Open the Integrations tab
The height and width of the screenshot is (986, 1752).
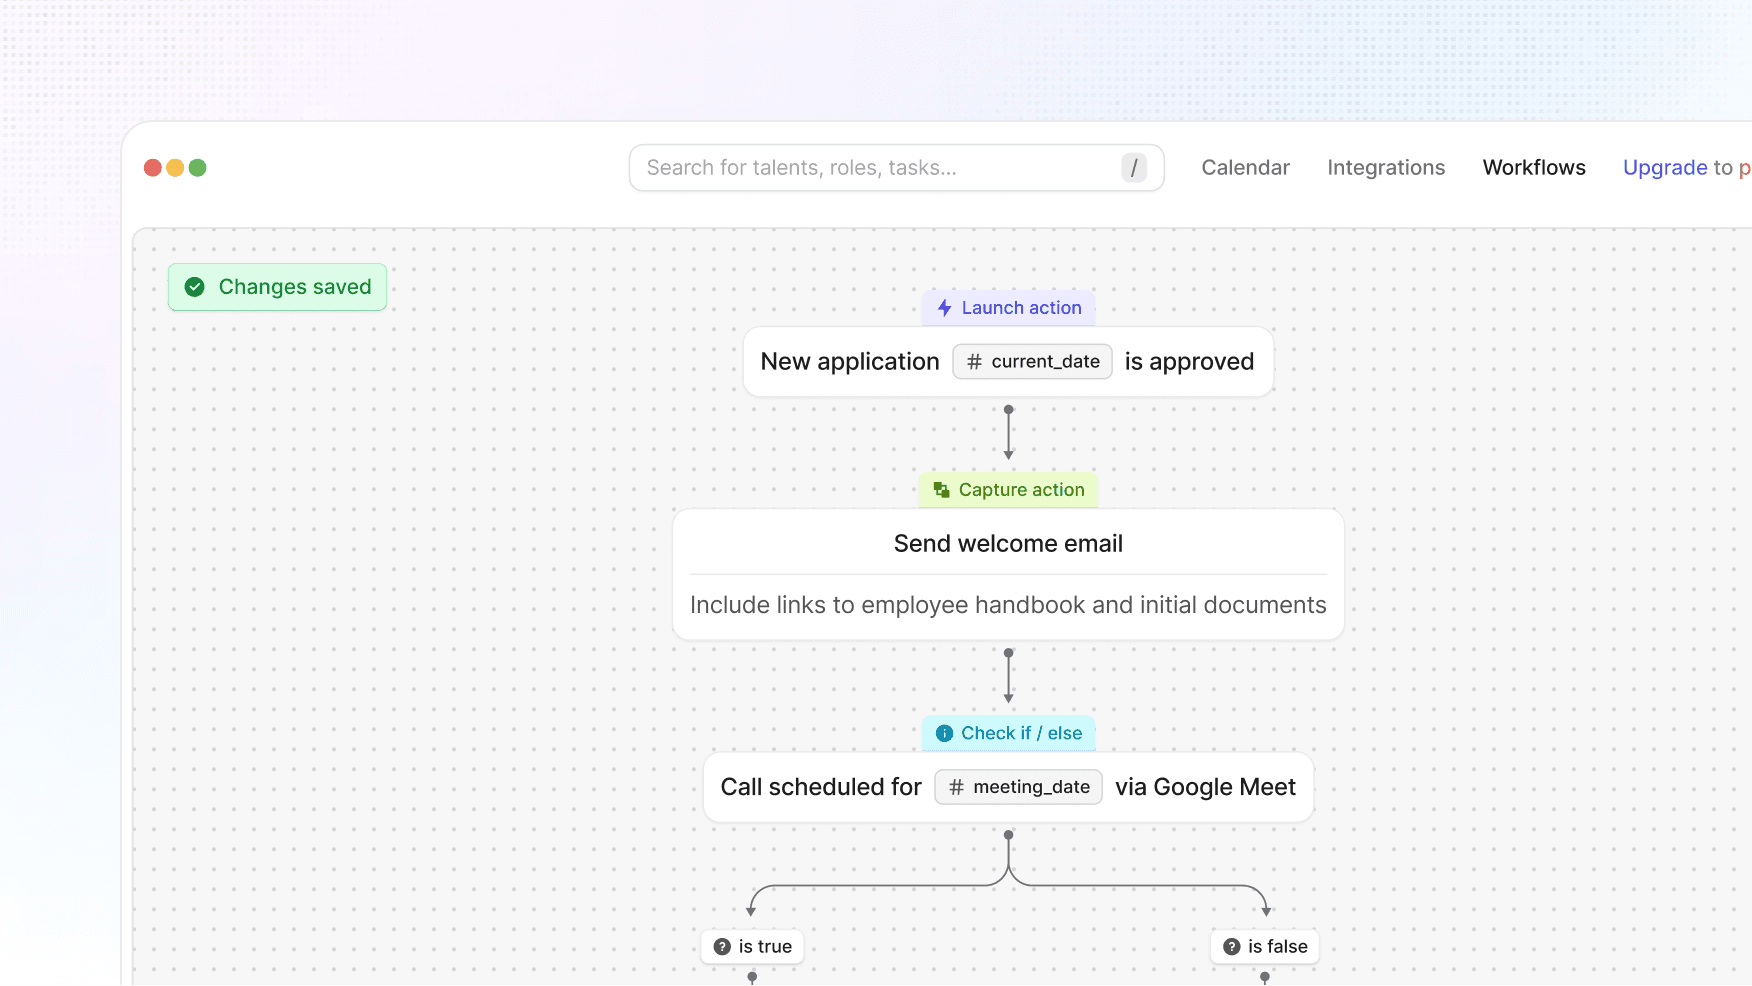click(x=1385, y=168)
